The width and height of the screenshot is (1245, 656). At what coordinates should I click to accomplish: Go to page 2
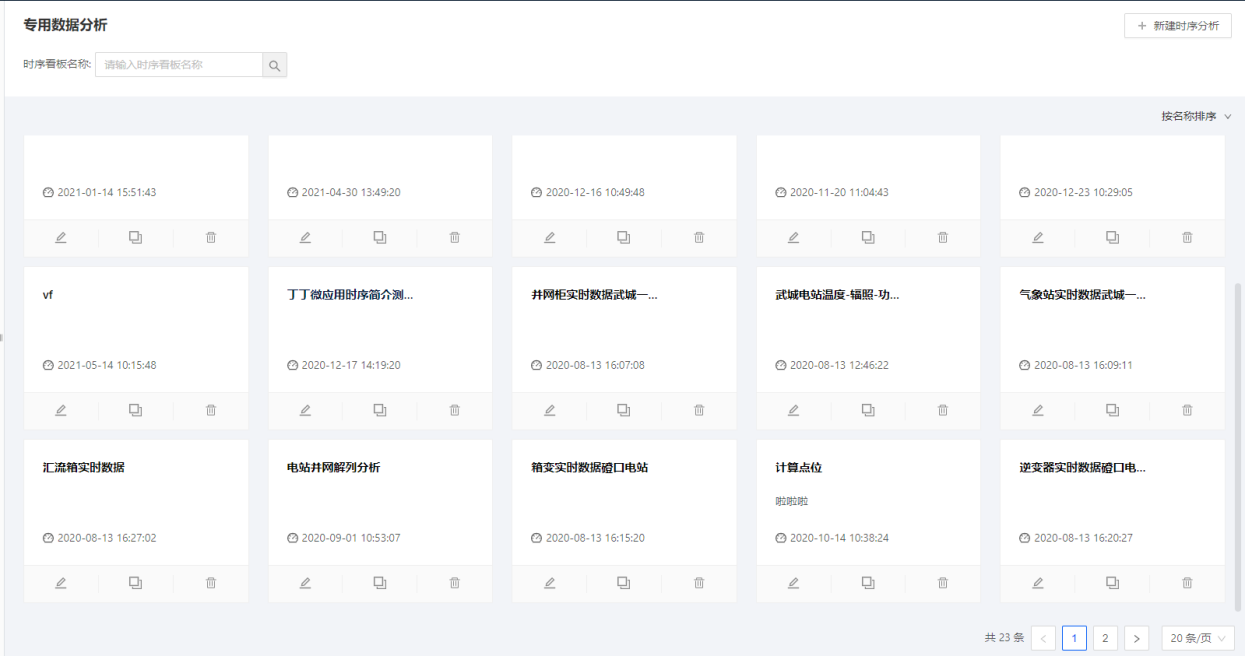coord(1105,638)
